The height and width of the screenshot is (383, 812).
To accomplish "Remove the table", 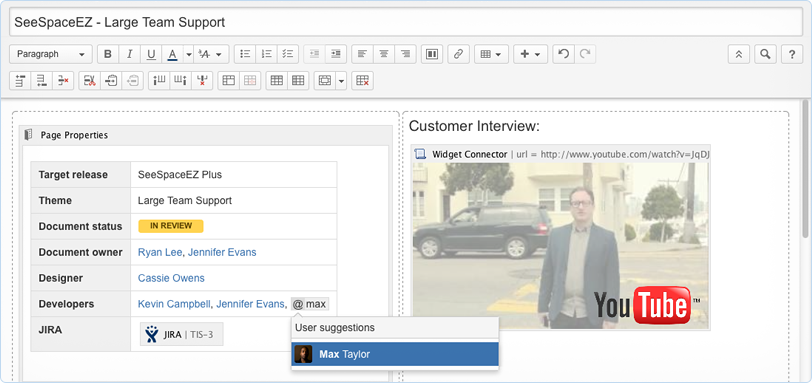I will click(x=362, y=80).
